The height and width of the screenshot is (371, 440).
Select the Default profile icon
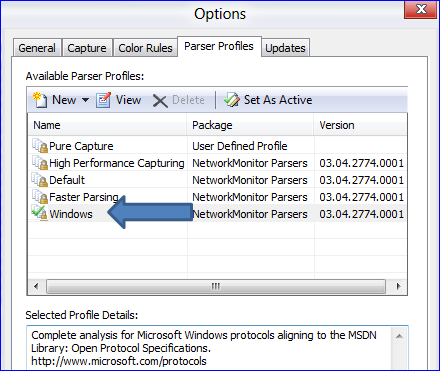coord(40,180)
